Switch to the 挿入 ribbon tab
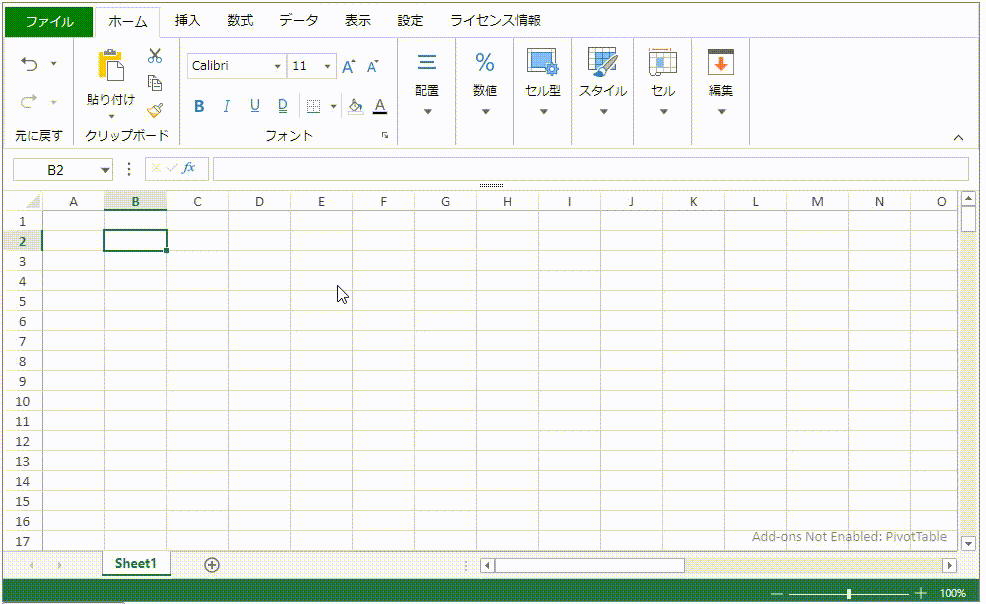 [187, 21]
